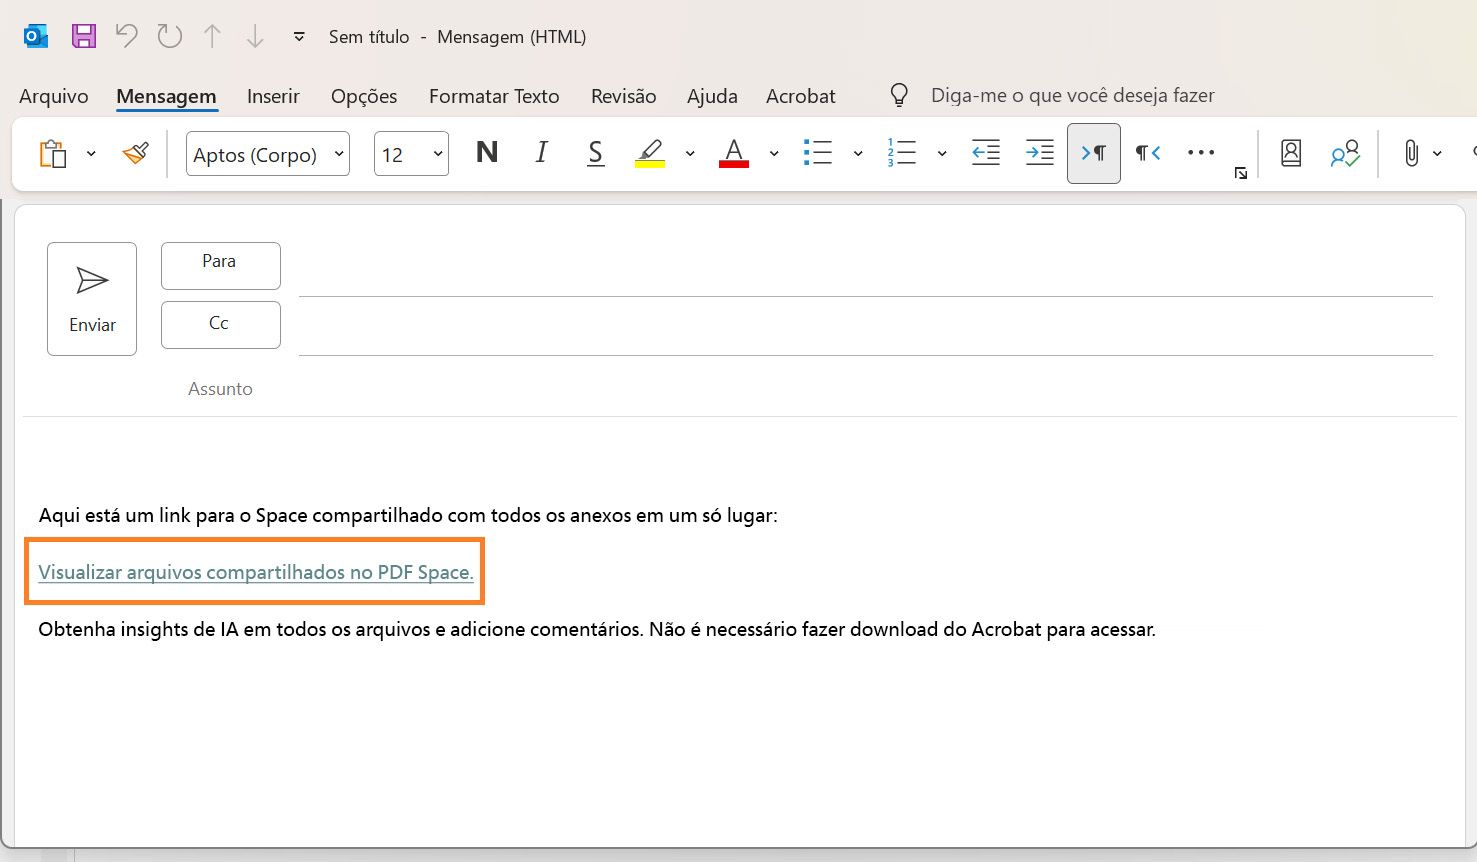
Task: Toggle bulleted list
Action: [818, 153]
